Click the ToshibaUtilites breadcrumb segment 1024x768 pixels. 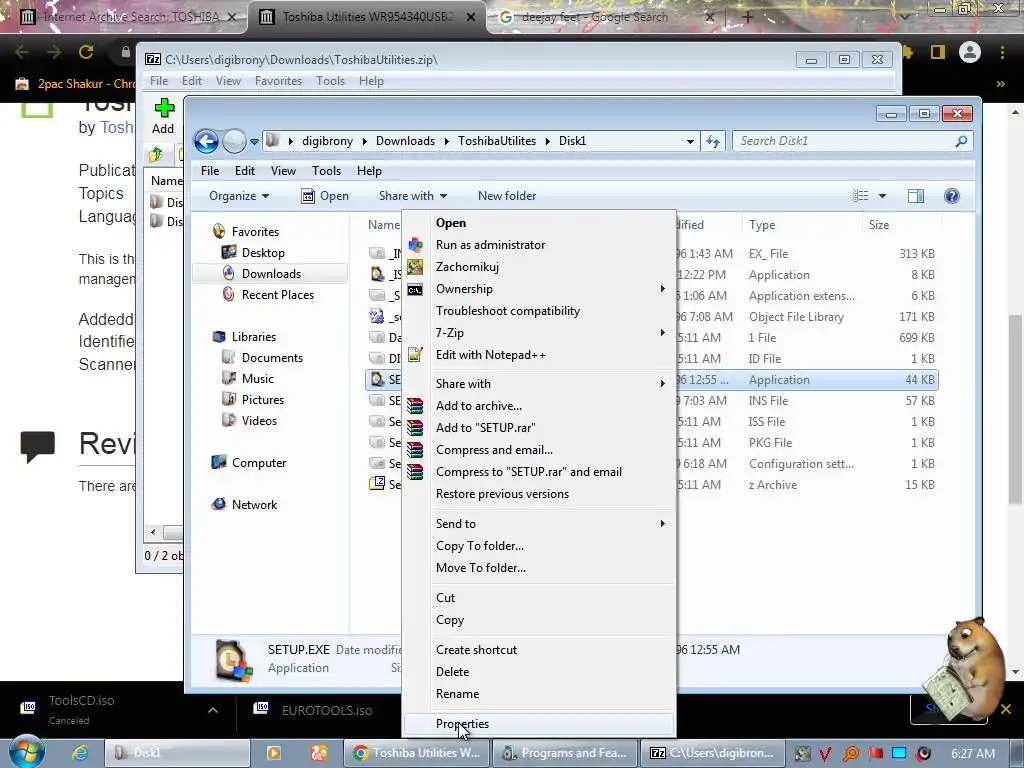tap(496, 141)
